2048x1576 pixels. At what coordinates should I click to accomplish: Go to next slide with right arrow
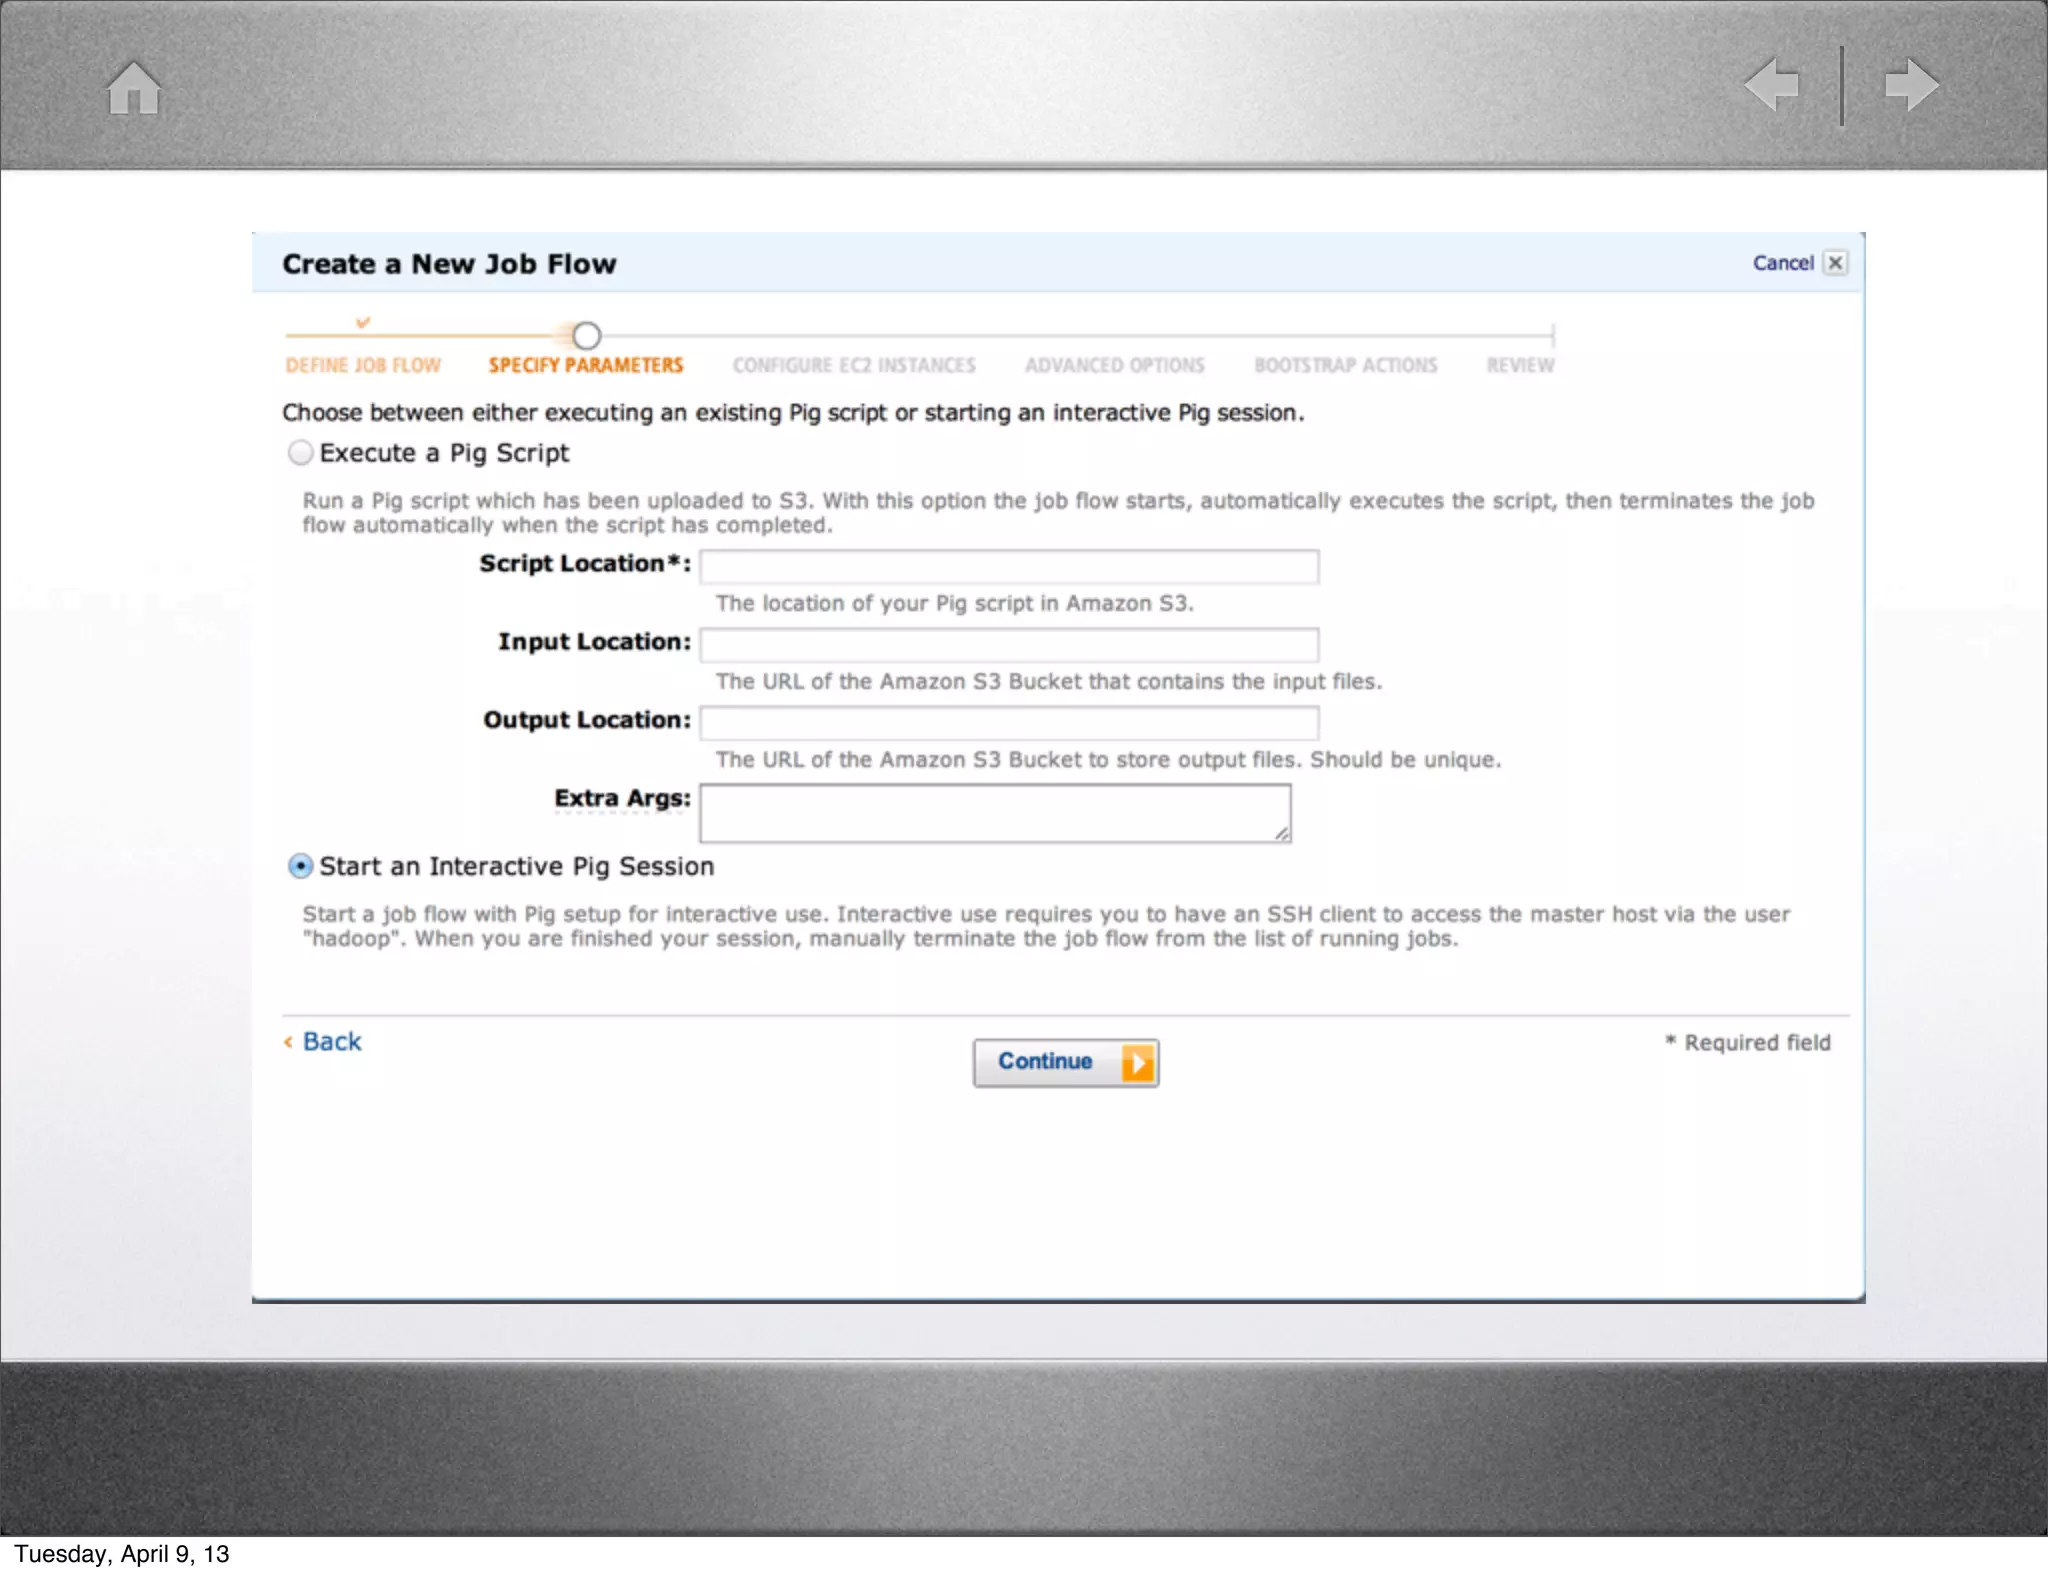pos(1911,85)
